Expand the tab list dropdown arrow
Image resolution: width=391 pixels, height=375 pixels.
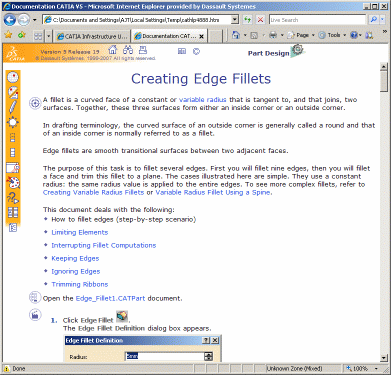[x=49, y=36]
